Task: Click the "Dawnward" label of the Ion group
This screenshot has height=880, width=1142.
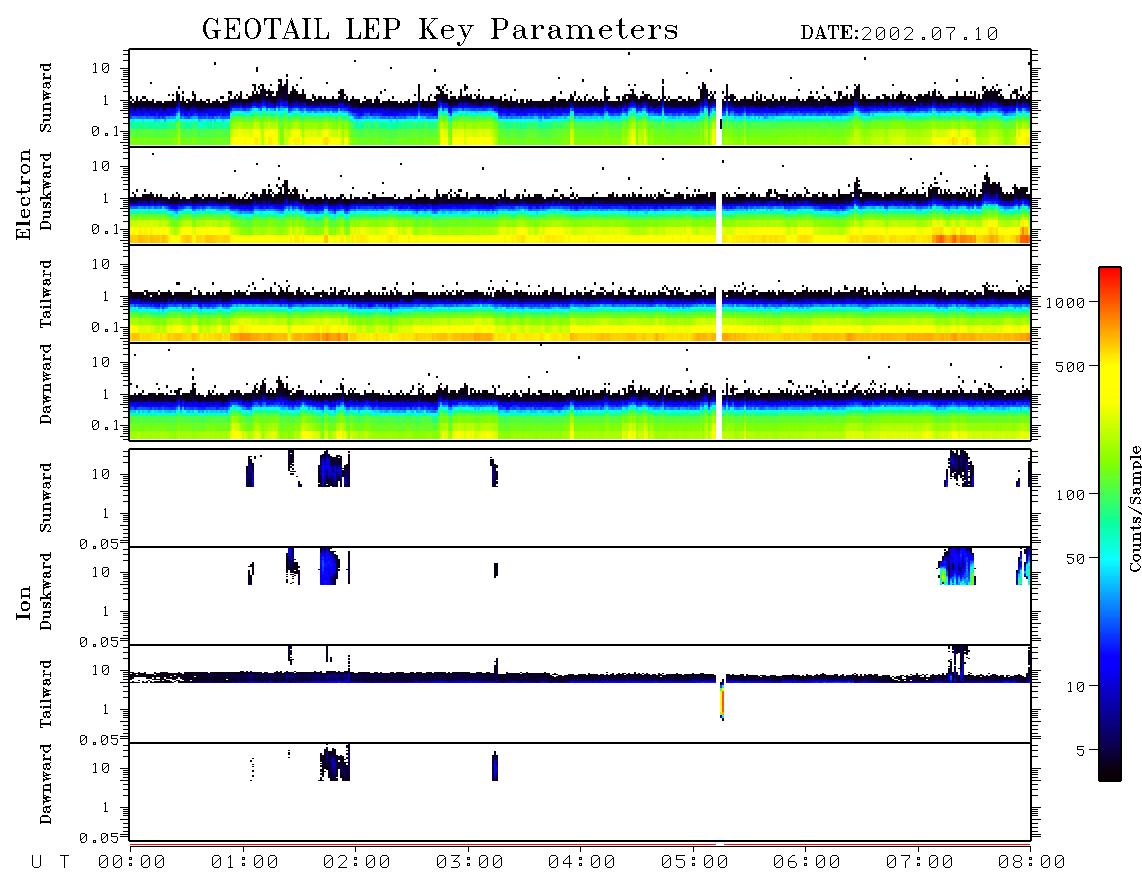Action: pos(46,784)
